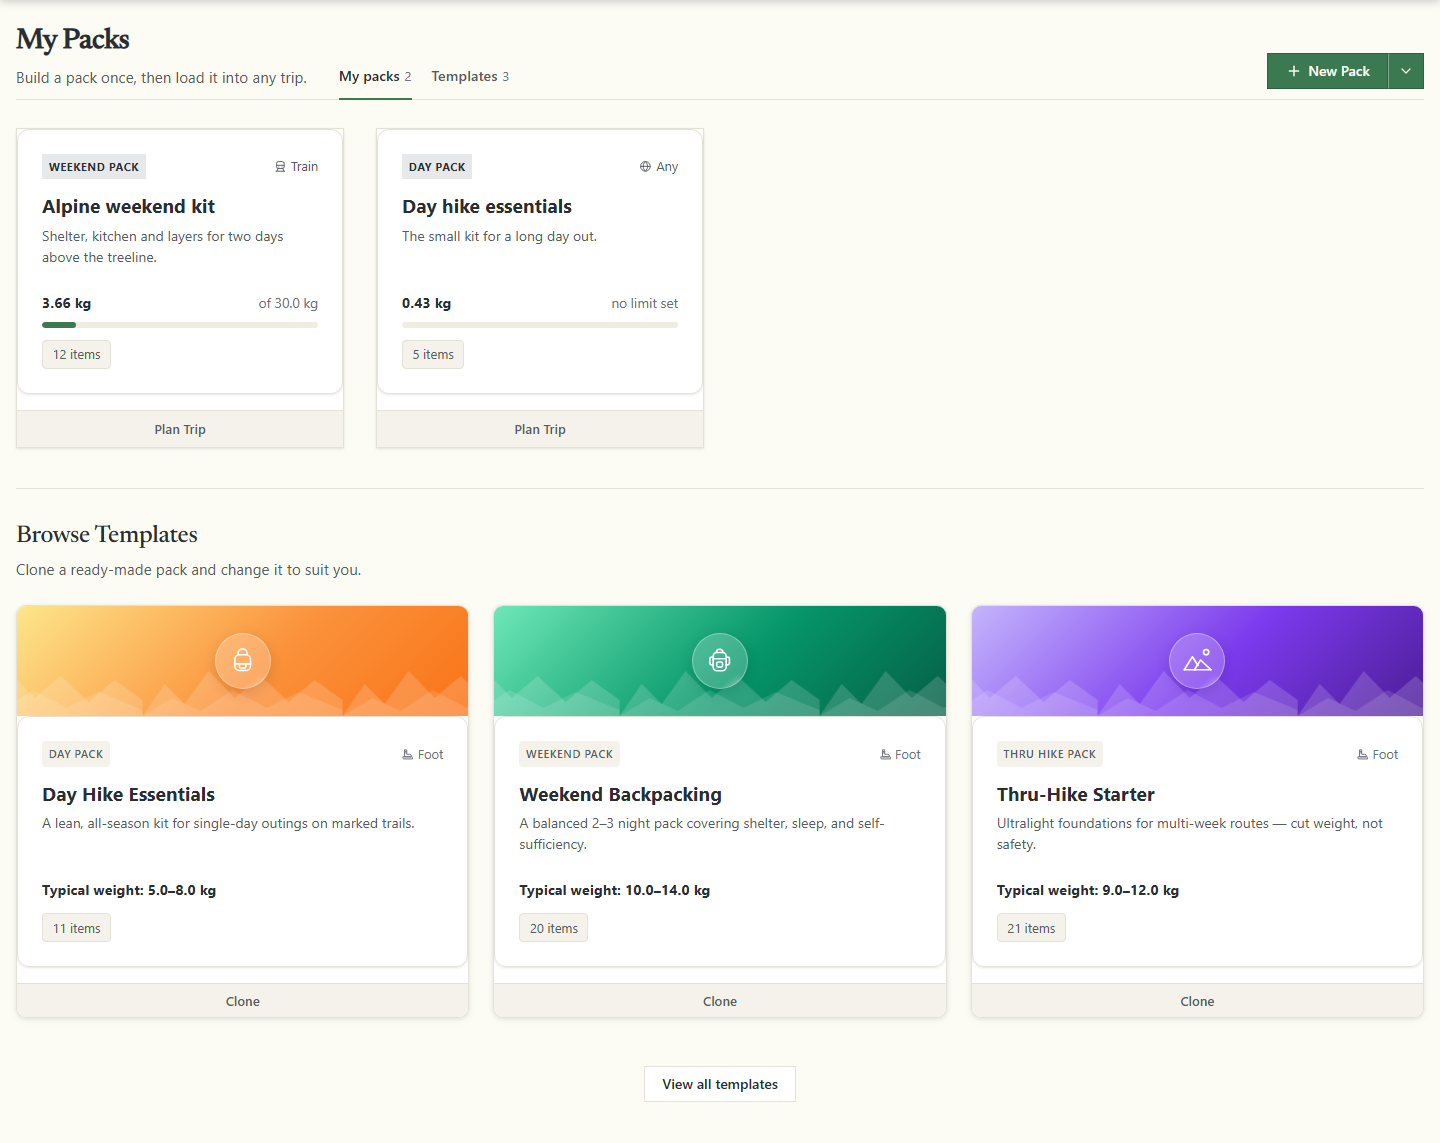The width and height of the screenshot is (1440, 1143).
Task: Click the '20 items' badge
Action: pyautogui.click(x=554, y=929)
